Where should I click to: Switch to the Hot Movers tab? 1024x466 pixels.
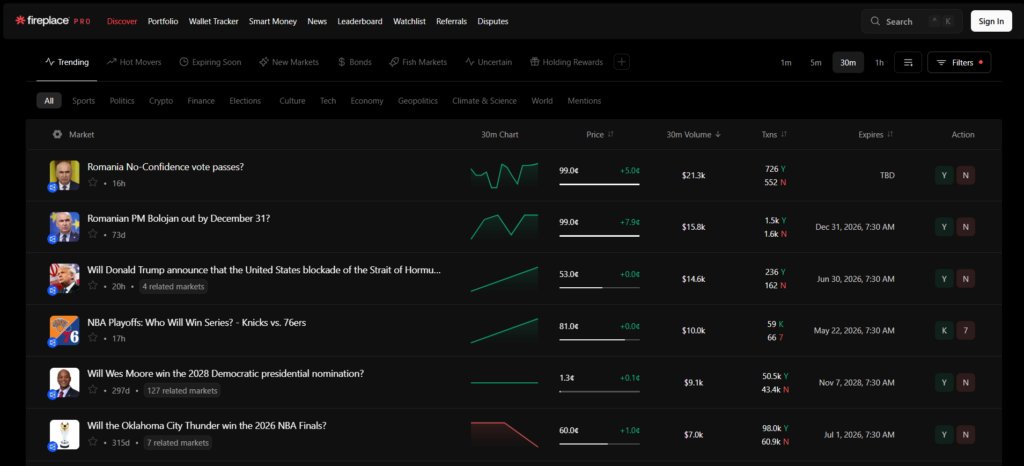pyautogui.click(x=134, y=62)
